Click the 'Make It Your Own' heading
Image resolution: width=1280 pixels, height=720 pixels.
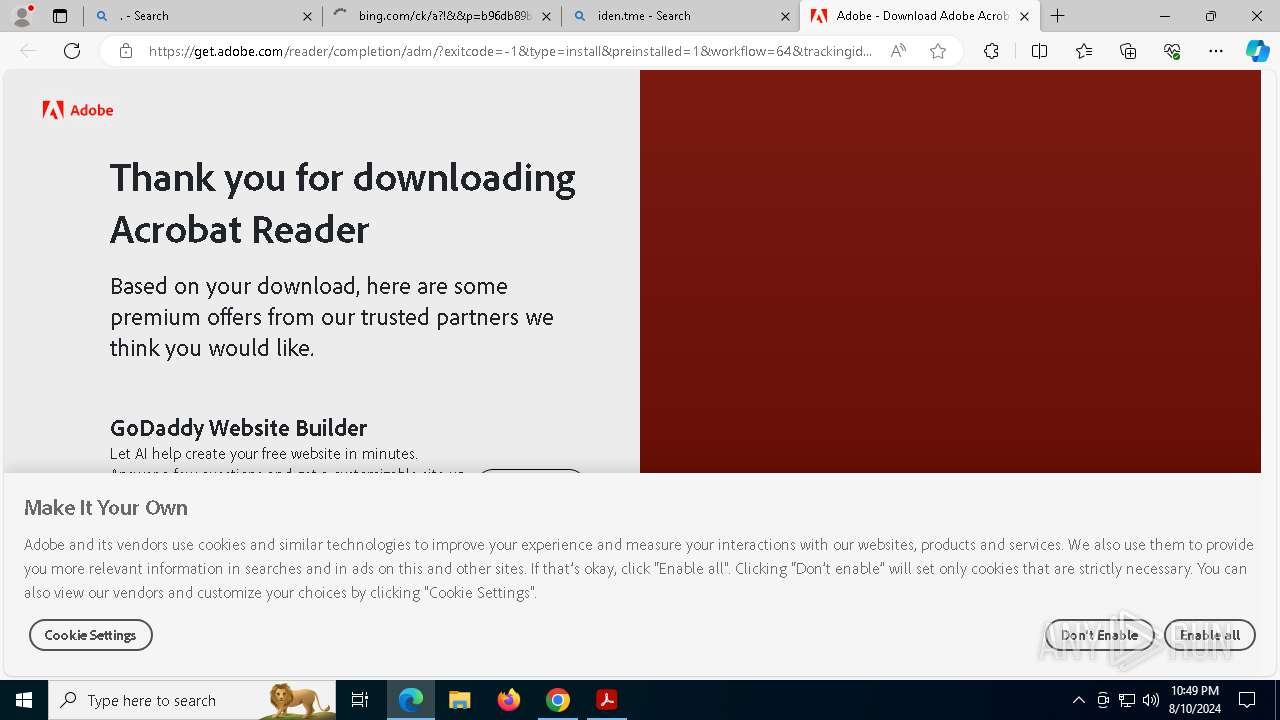(106, 508)
